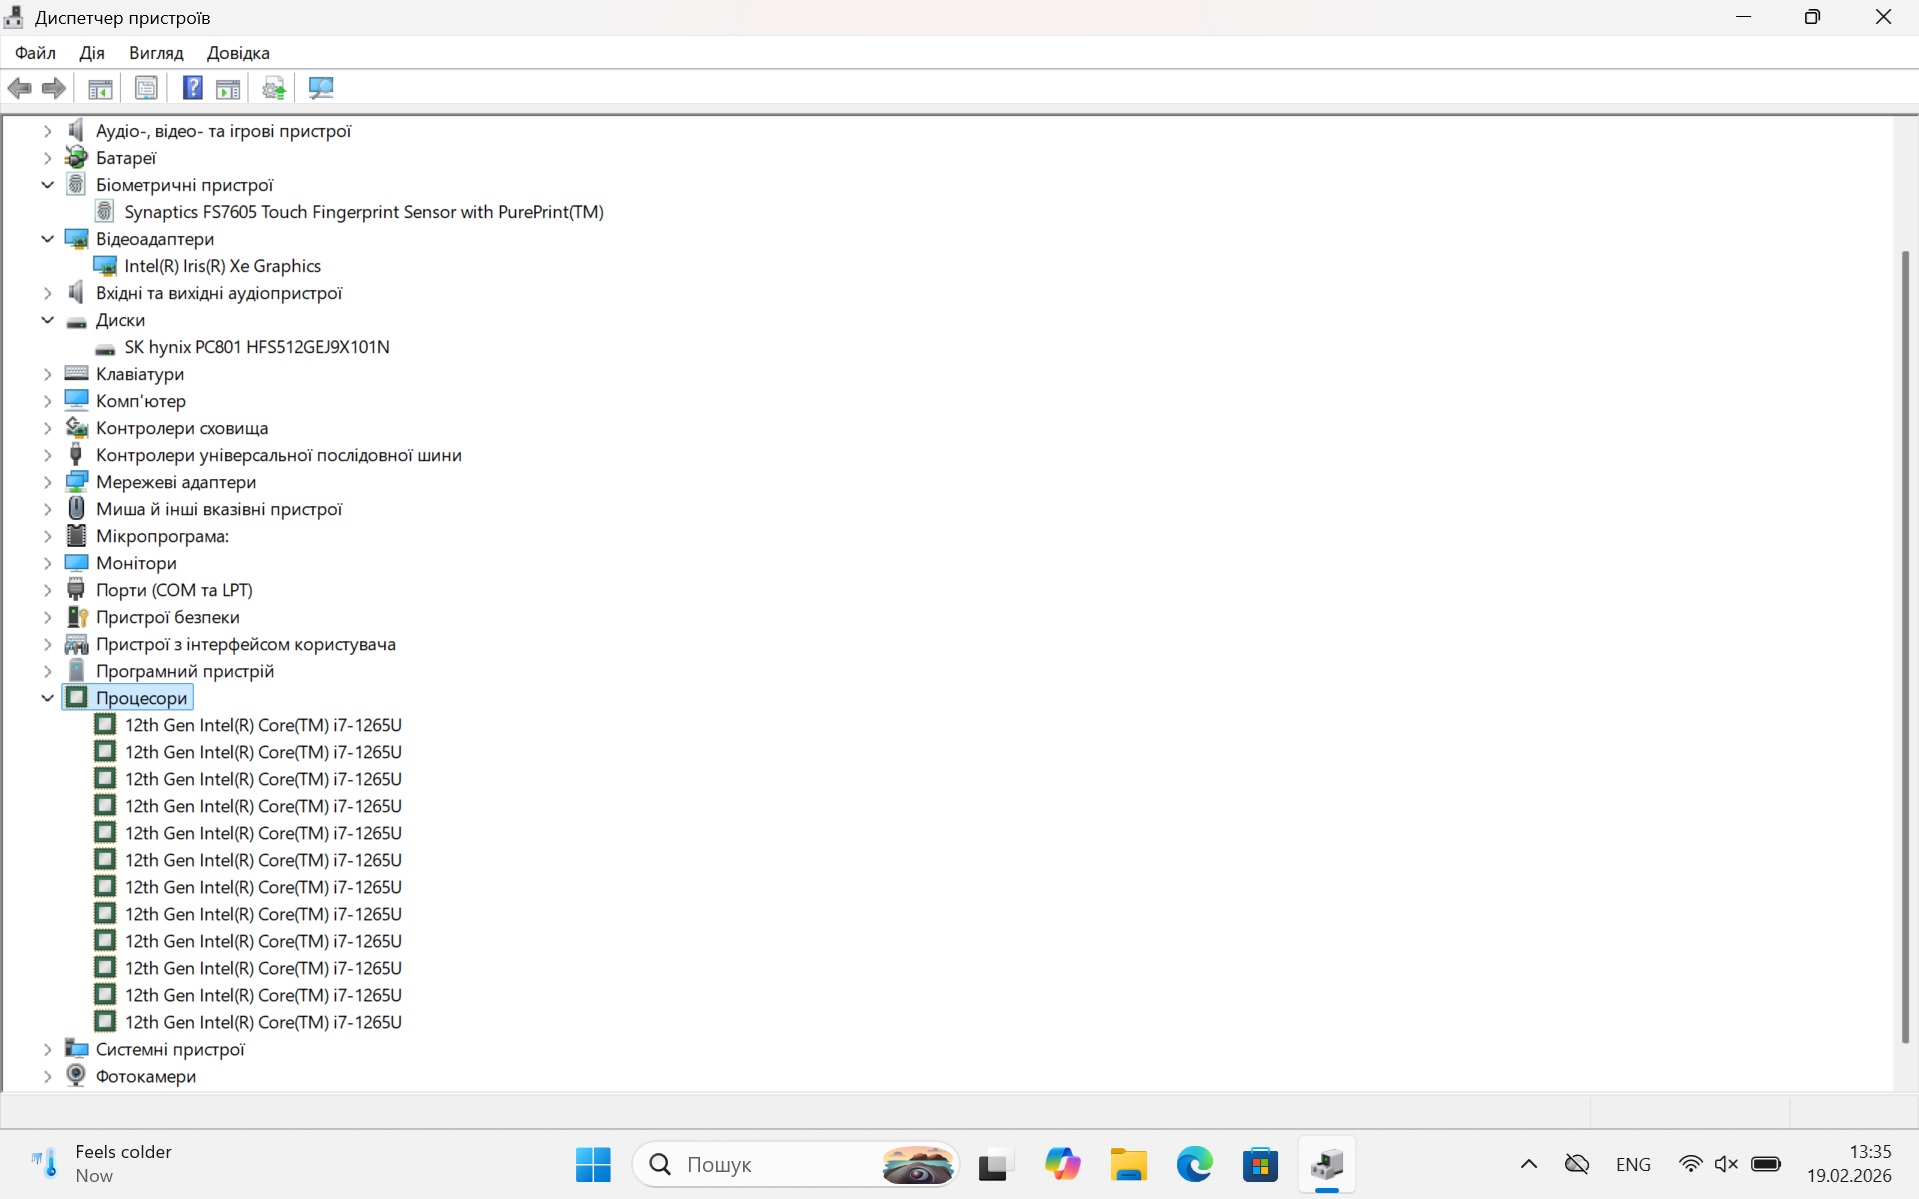Select SK hynix PC801 disk entry
Viewport: 1919px width, 1199px height.
click(x=256, y=347)
